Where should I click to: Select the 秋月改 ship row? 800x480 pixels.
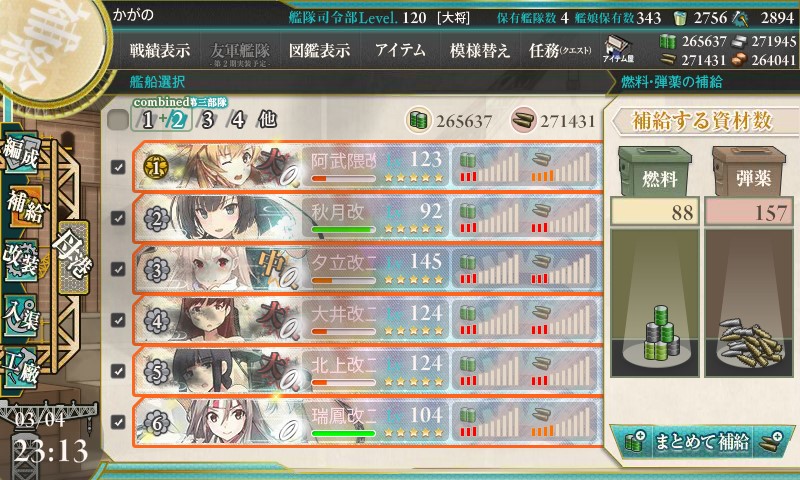tap(367, 218)
